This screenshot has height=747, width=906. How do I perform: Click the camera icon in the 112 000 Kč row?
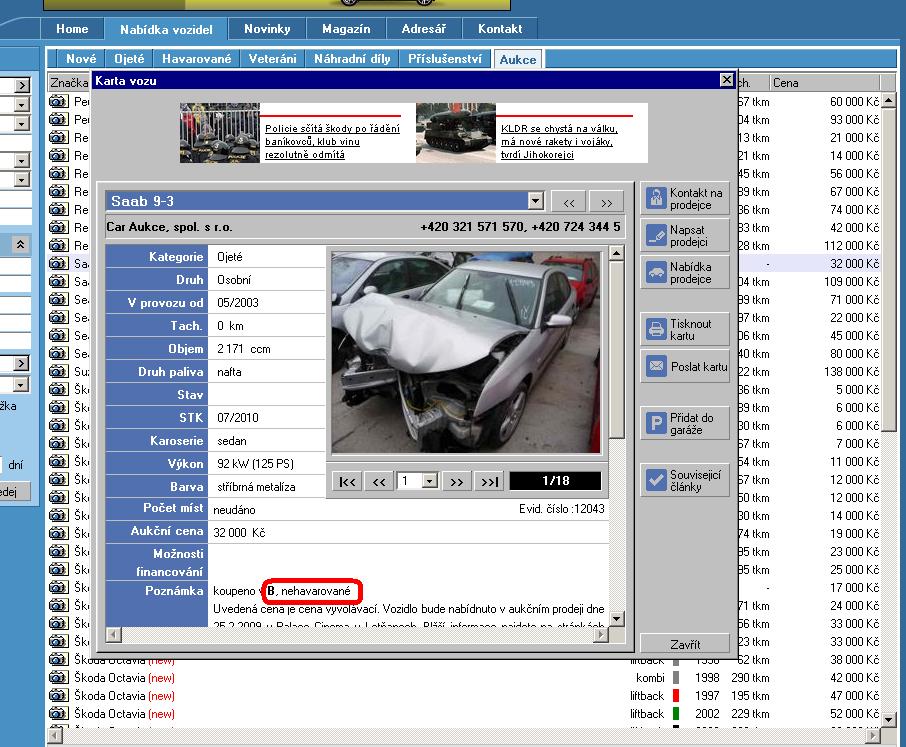tap(58, 246)
